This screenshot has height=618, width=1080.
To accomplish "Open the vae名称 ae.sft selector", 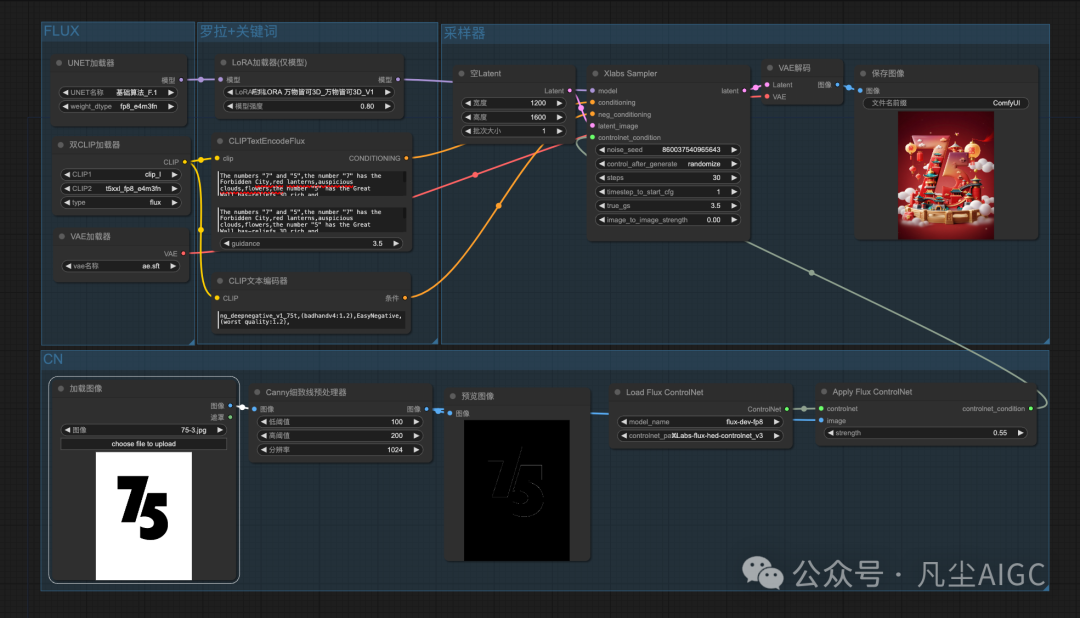I will click(121, 266).
